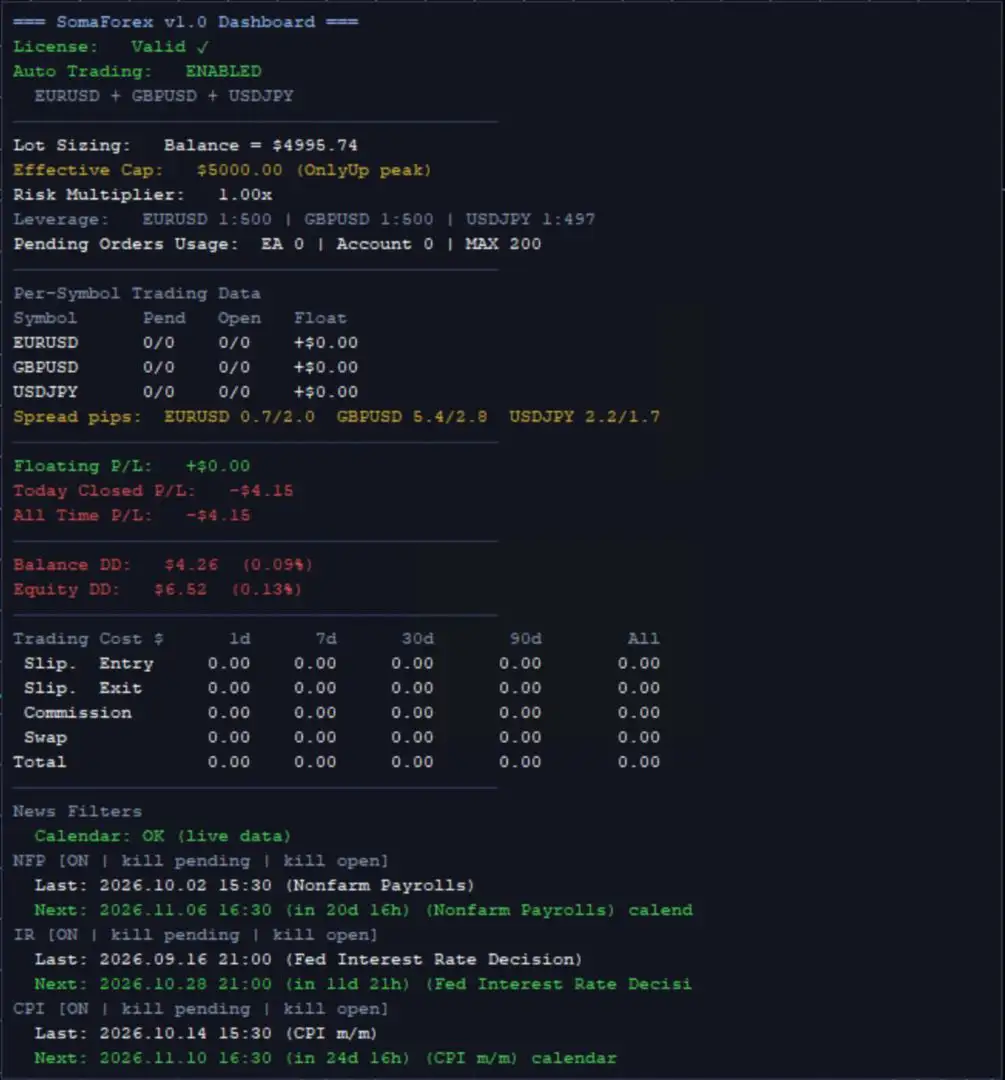This screenshot has width=1005, height=1080.
Task: Select the Pend column header
Action: pyautogui.click(x=164, y=318)
